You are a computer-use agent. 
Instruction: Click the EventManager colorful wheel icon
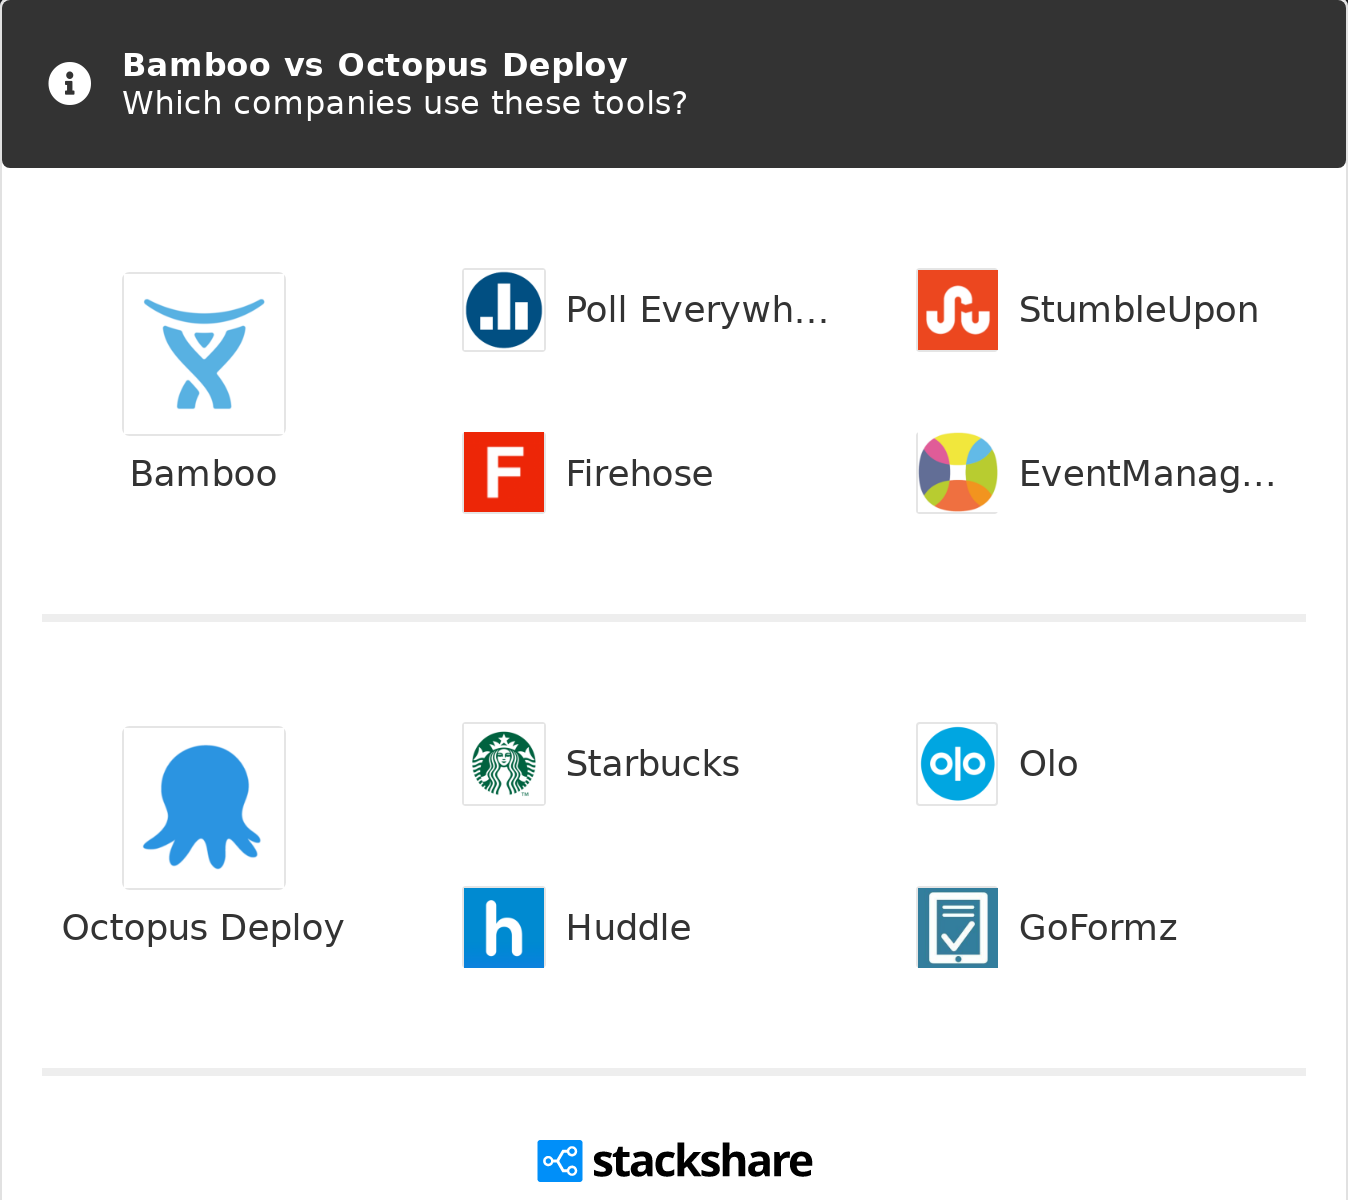956,472
